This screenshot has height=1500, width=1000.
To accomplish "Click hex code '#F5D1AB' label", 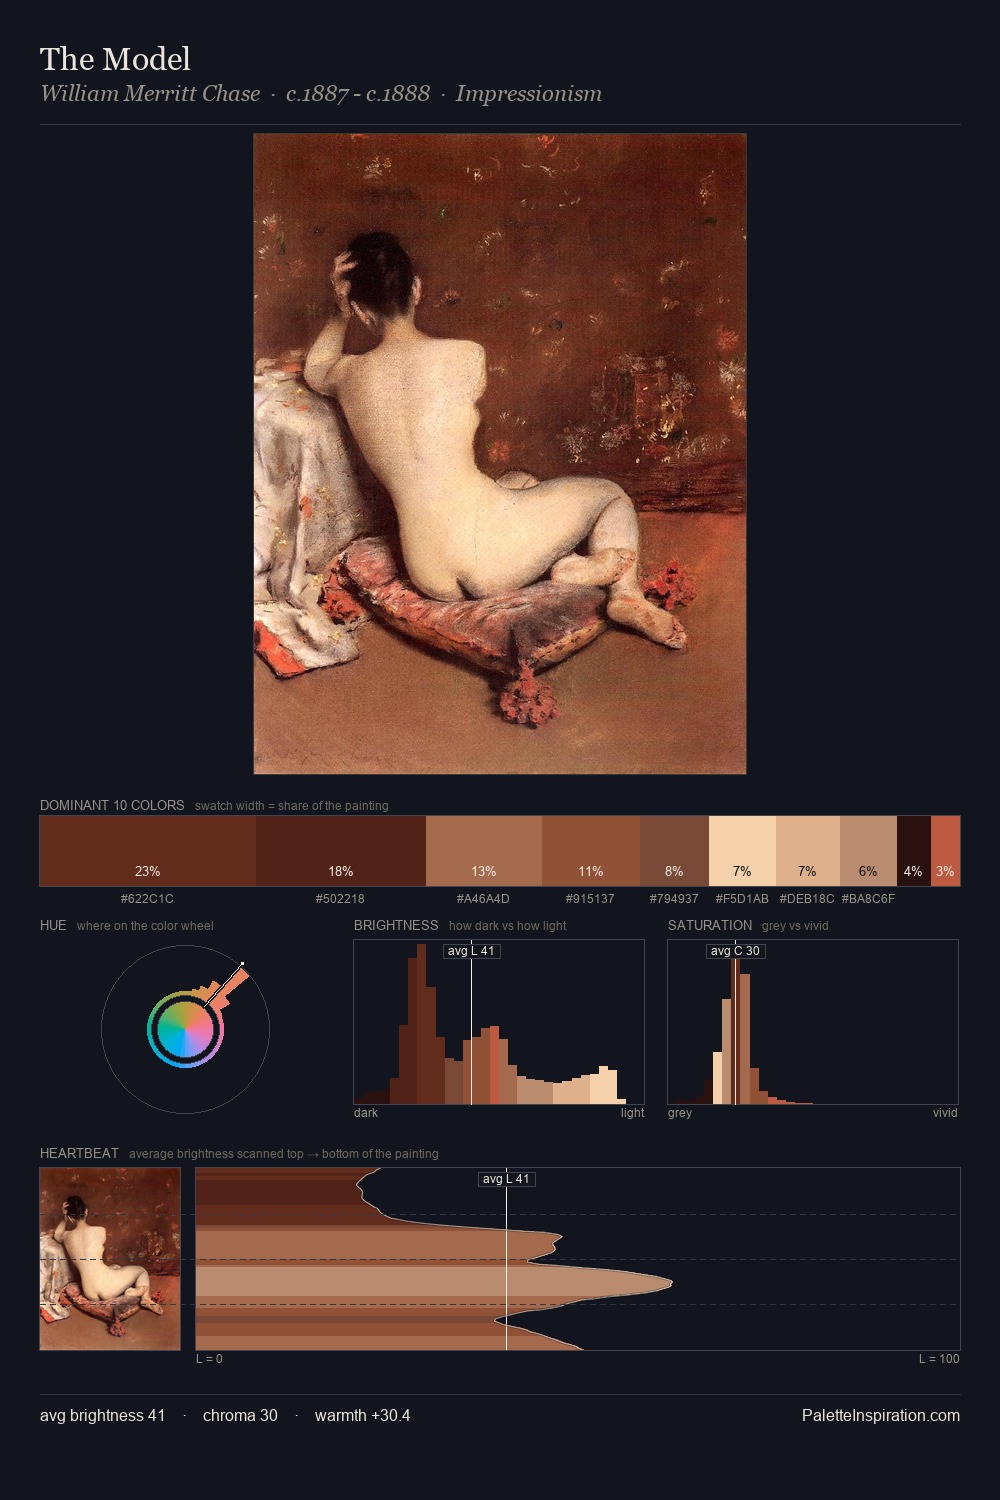I will pyautogui.click(x=742, y=899).
